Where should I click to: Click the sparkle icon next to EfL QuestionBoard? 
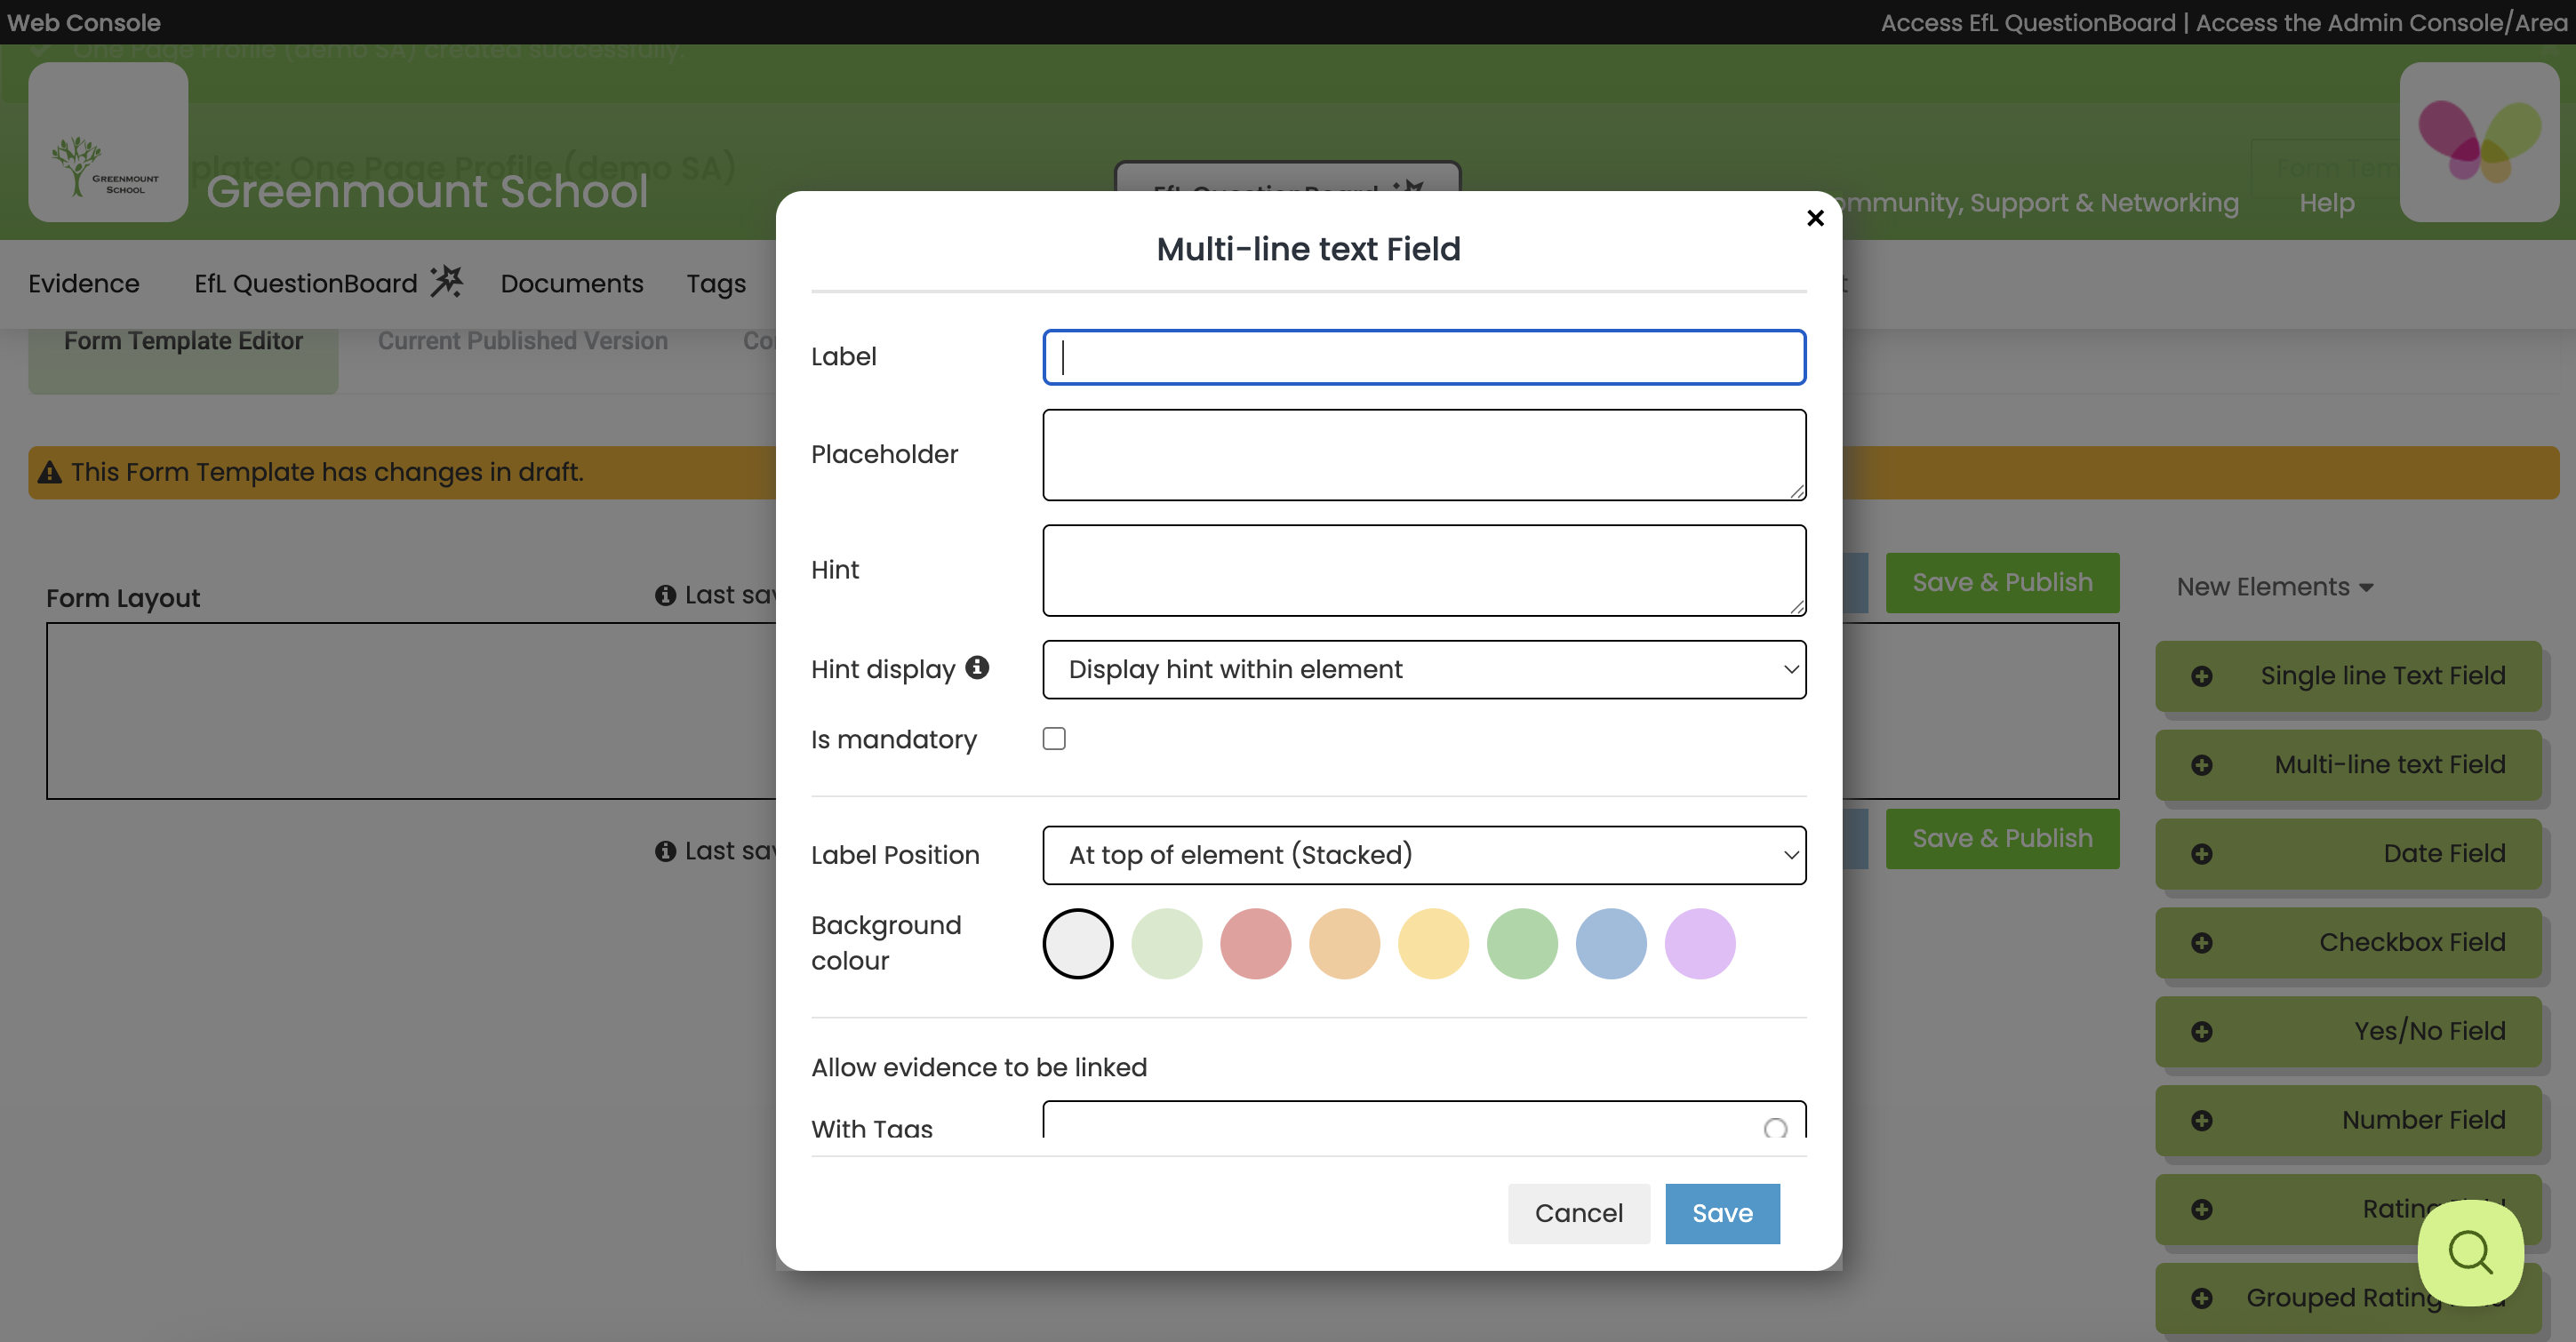(446, 281)
